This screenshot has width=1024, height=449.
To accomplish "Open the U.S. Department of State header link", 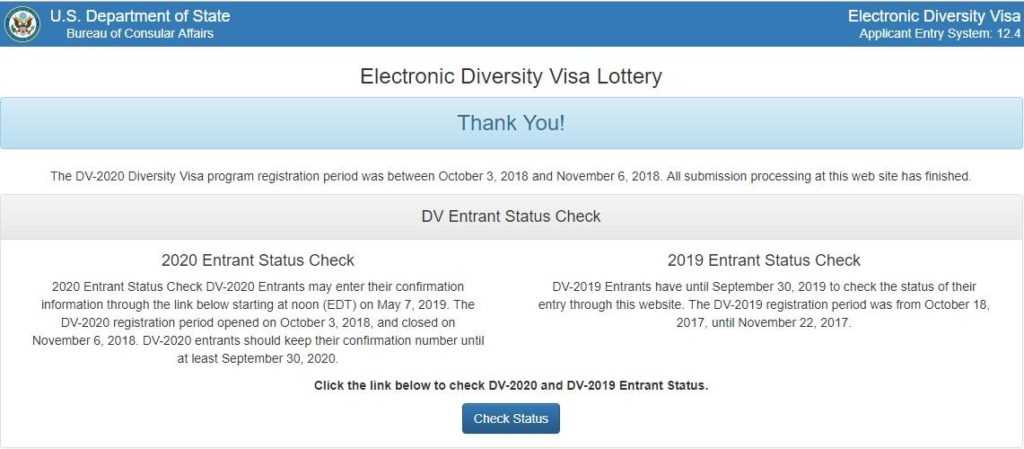I will pos(140,16).
